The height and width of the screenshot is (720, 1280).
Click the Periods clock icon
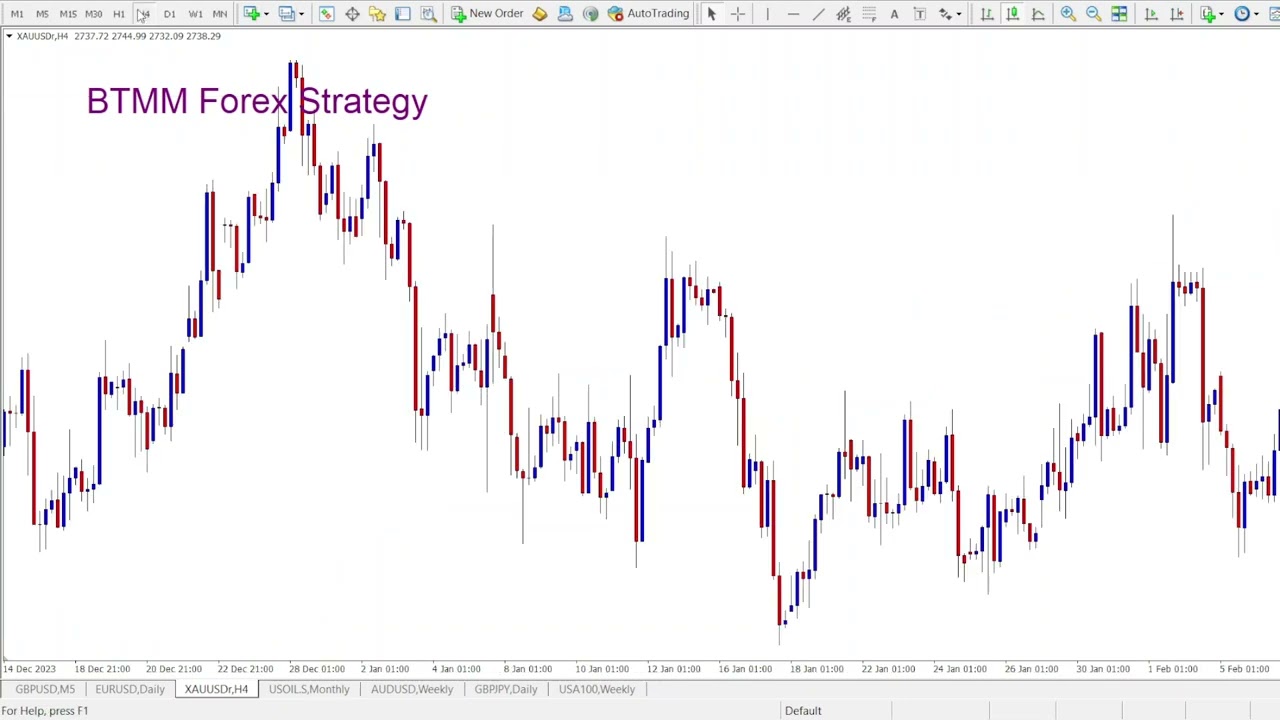1242,14
